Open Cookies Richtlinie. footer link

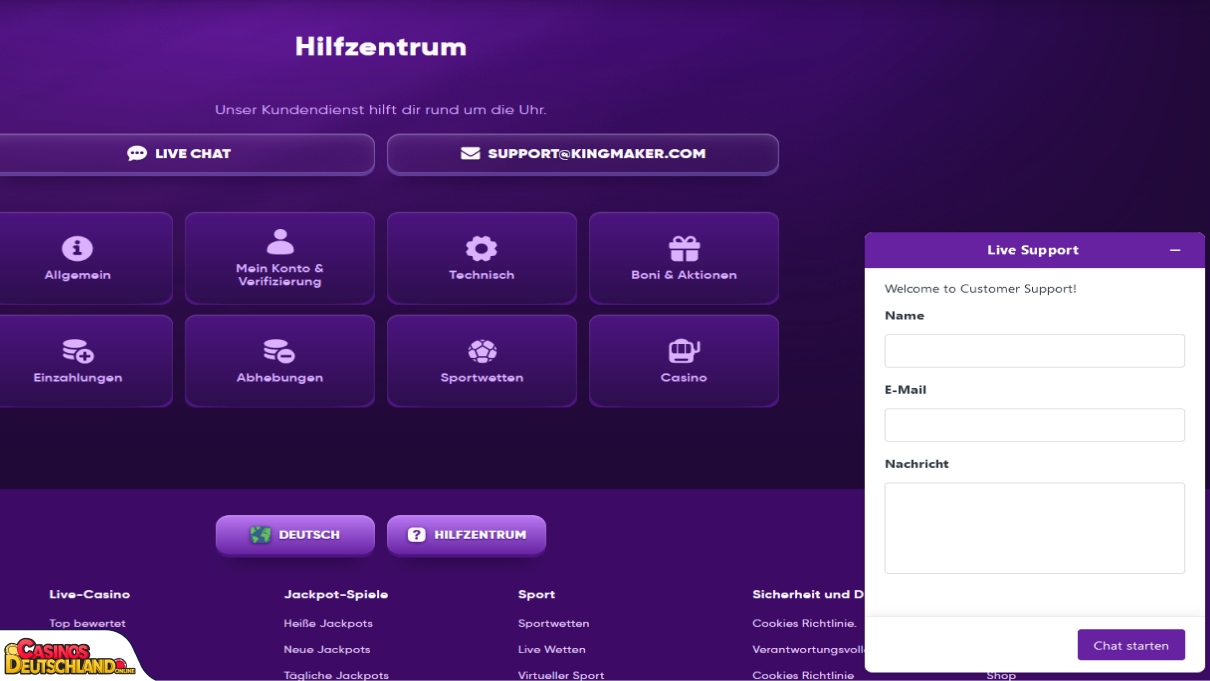click(x=804, y=623)
